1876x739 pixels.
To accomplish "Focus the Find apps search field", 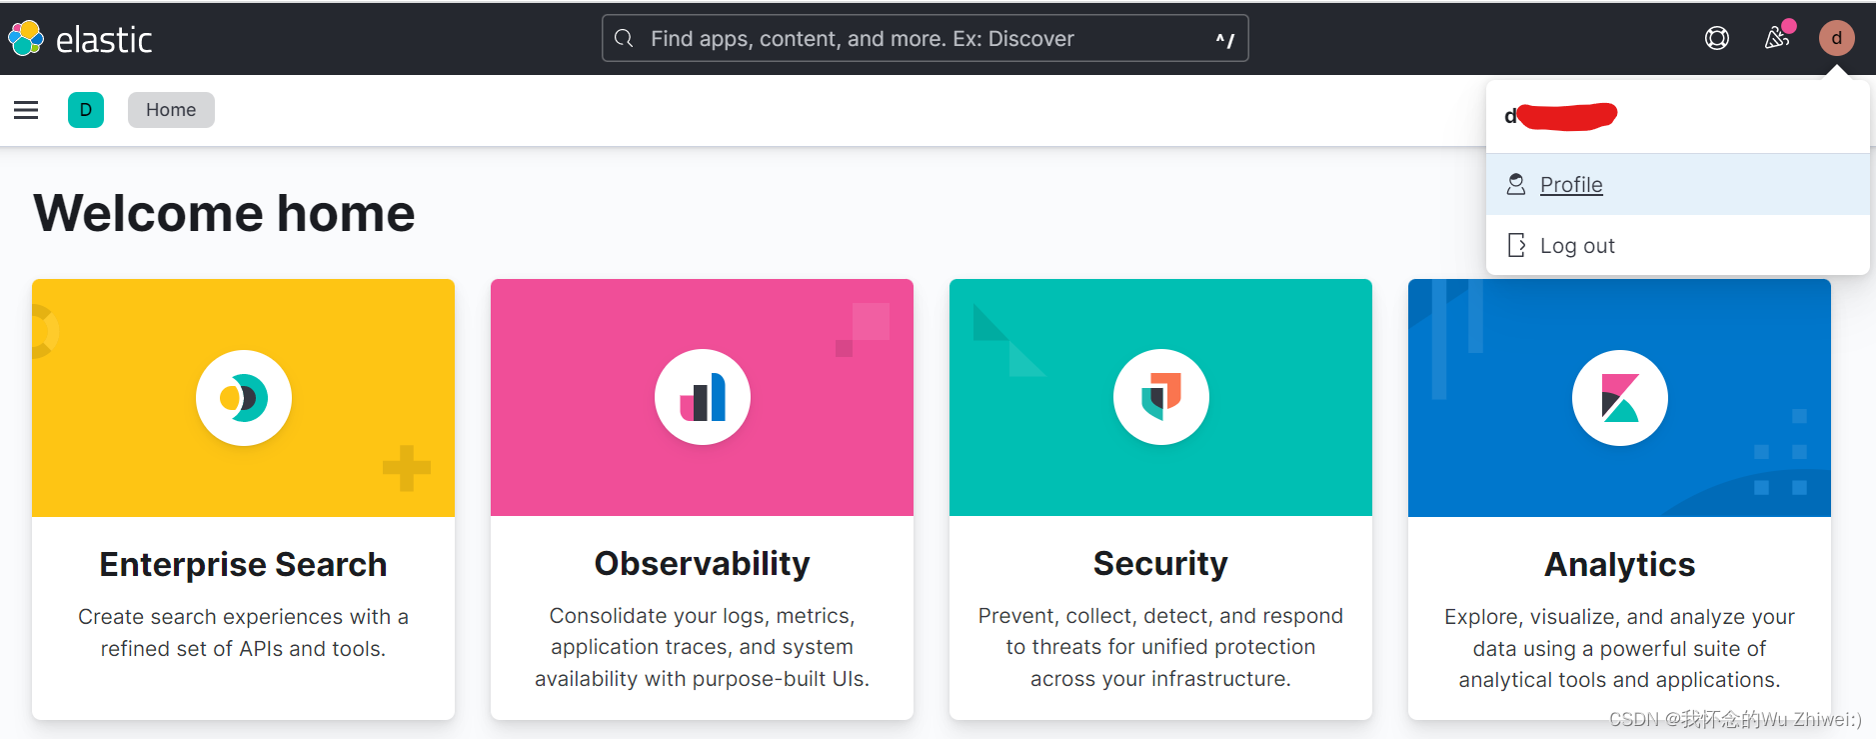I will (x=925, y=38).
